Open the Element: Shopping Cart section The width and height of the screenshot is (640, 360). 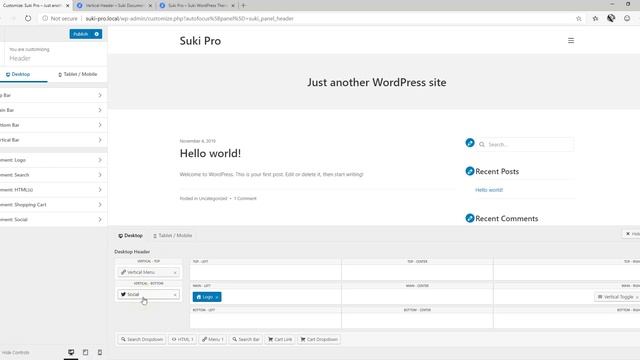tap(53, 204)
